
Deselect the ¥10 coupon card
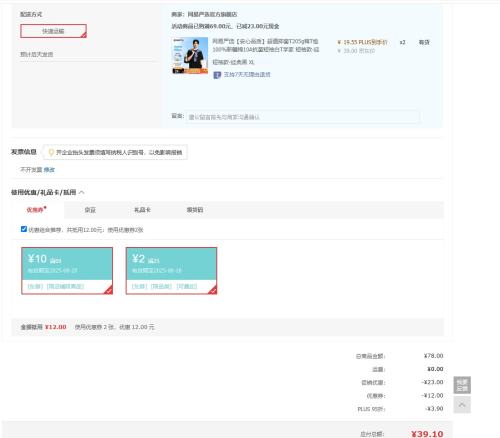point(67,271)
